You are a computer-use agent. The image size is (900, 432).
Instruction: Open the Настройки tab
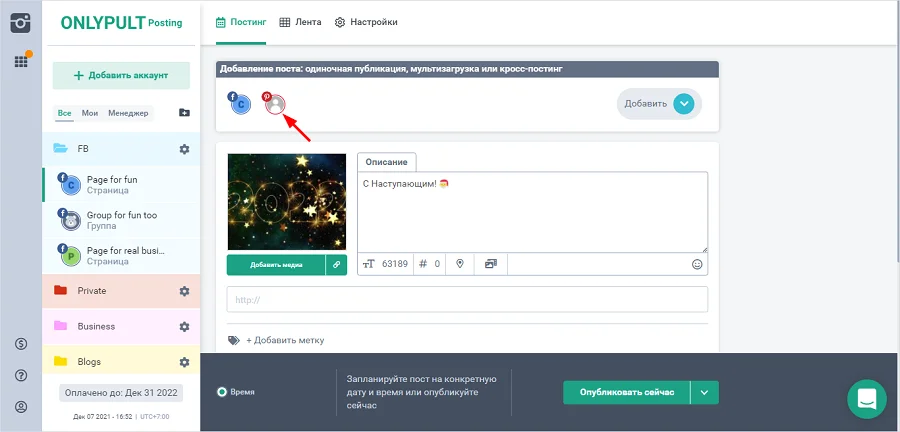click(x=365, y=22)
